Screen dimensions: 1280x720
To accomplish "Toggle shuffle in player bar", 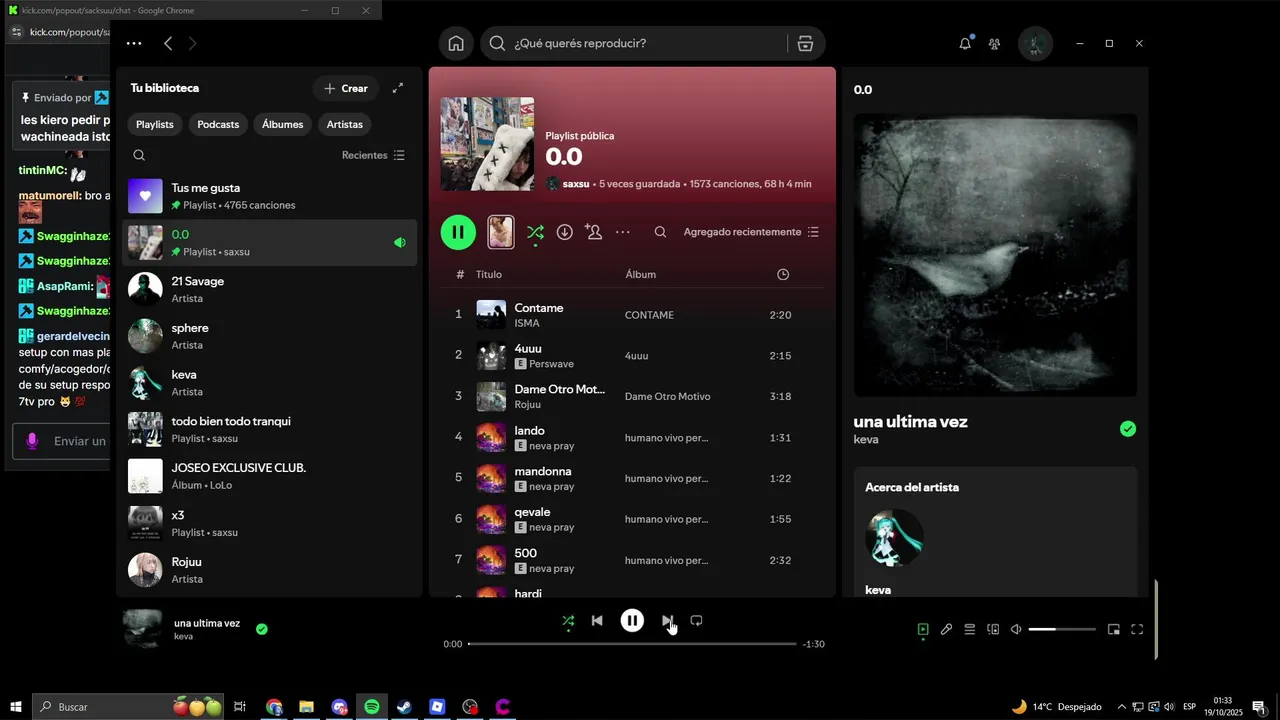I will [568, 620].
